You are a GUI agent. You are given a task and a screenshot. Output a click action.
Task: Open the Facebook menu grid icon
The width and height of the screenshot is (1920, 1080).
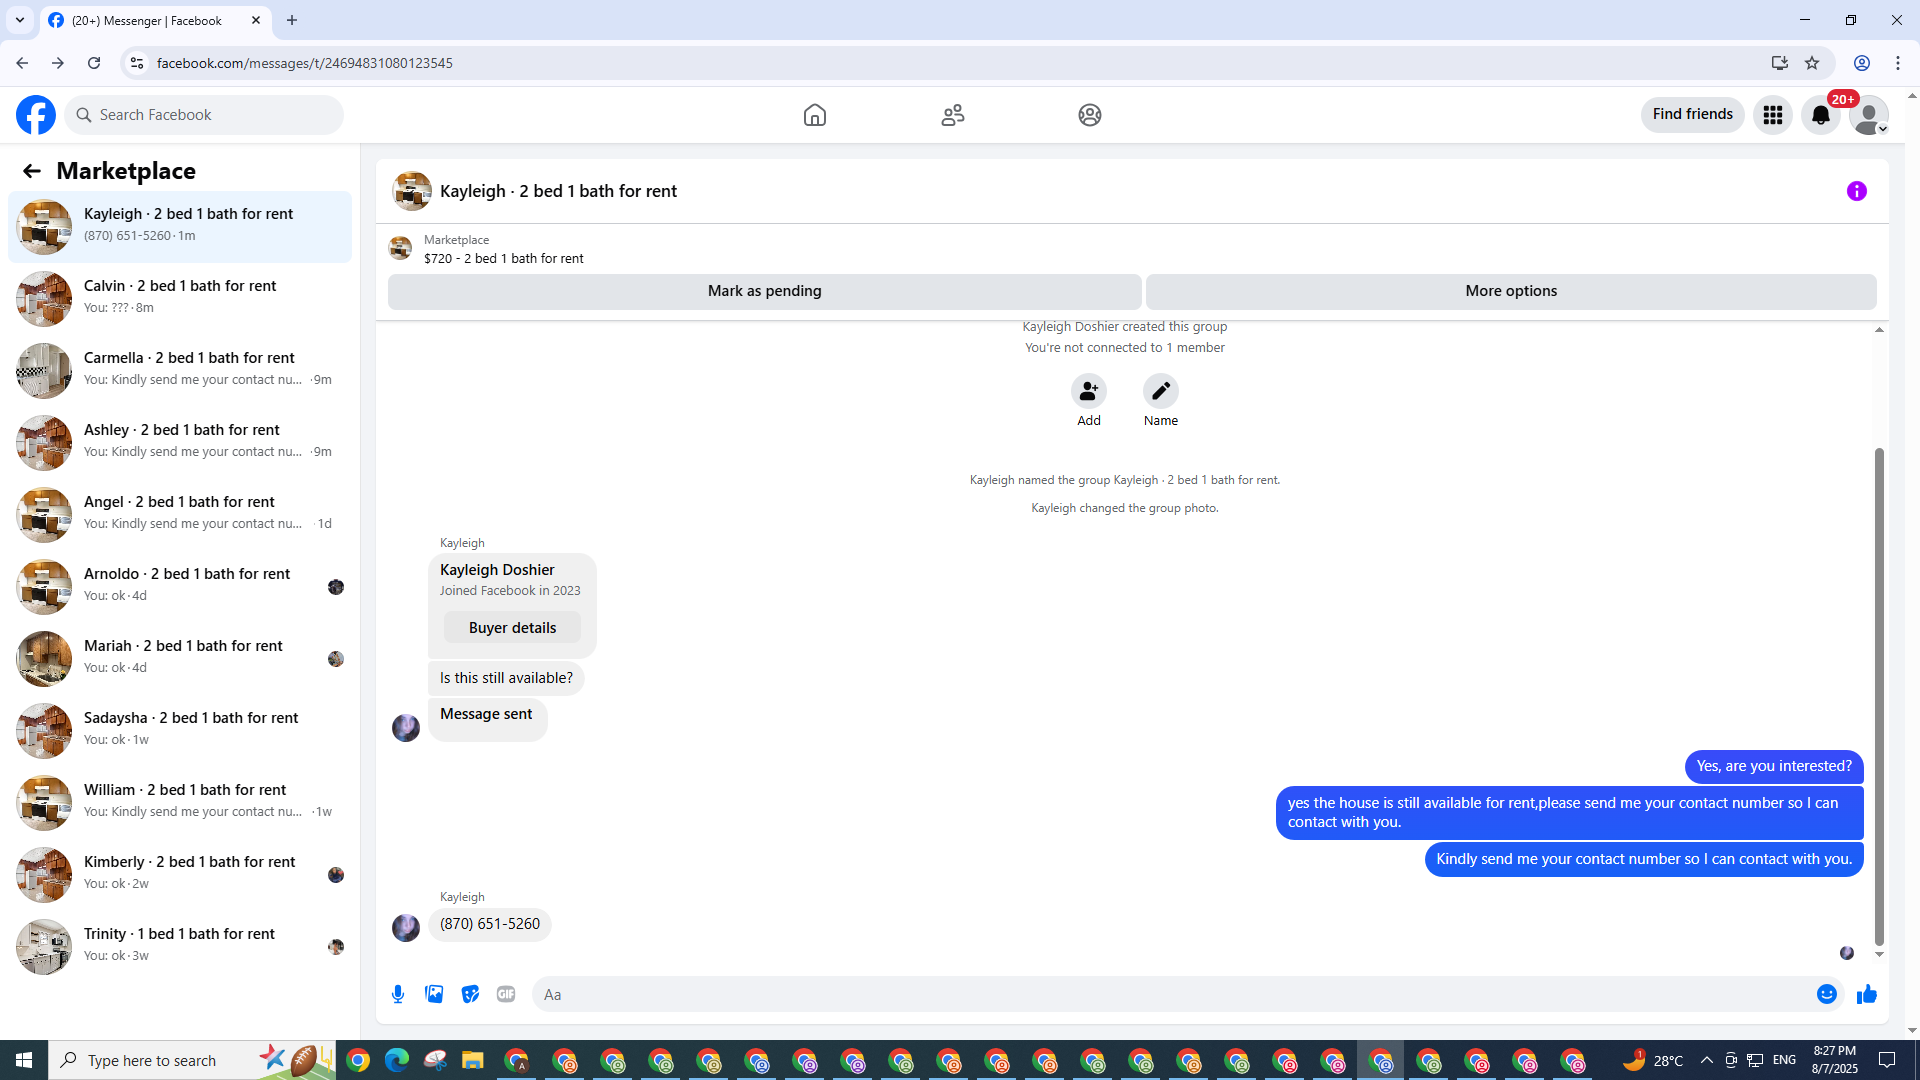click(x=1773, y=115)
